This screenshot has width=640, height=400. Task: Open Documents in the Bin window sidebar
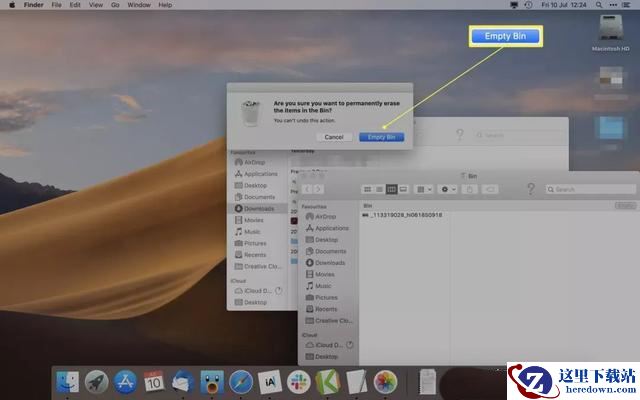[x=326, y=251]
